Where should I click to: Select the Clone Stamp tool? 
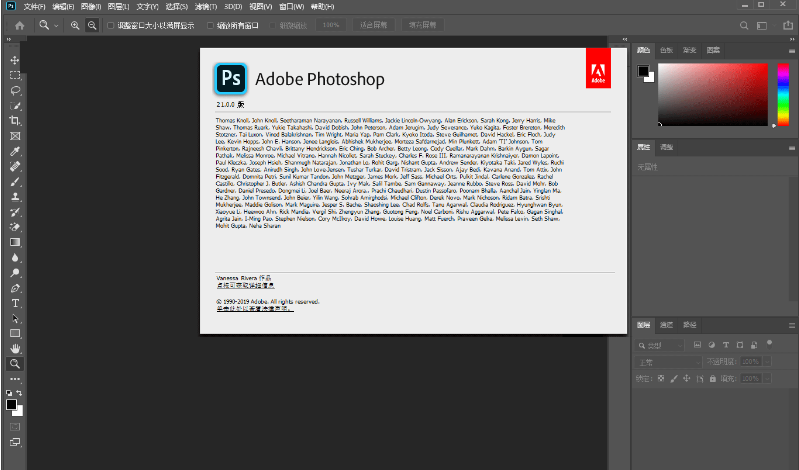[15, 197]
